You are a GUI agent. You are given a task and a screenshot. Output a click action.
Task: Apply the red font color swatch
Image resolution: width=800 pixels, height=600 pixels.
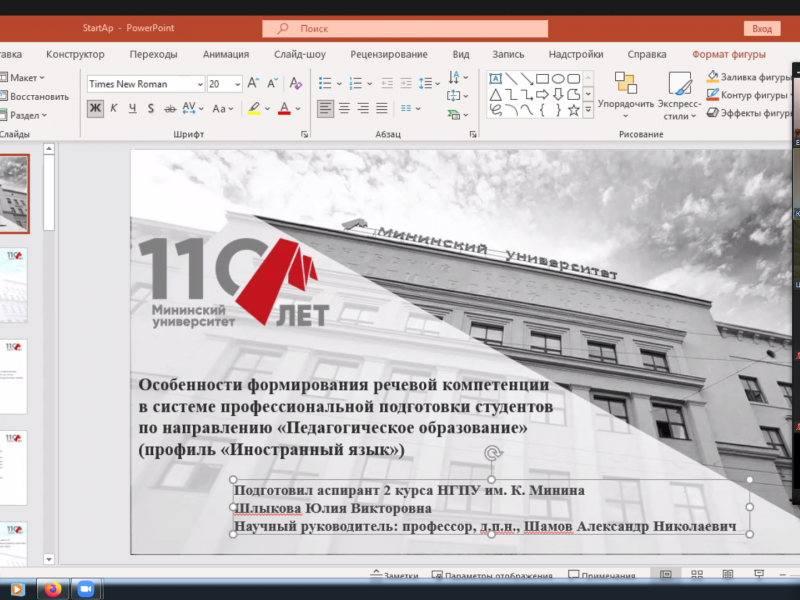284,108
